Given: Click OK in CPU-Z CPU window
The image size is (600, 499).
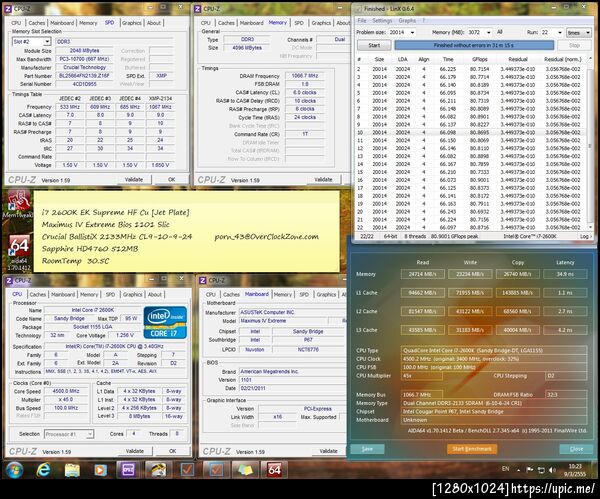Looking at the screenshot, I should tap(173, 451).
